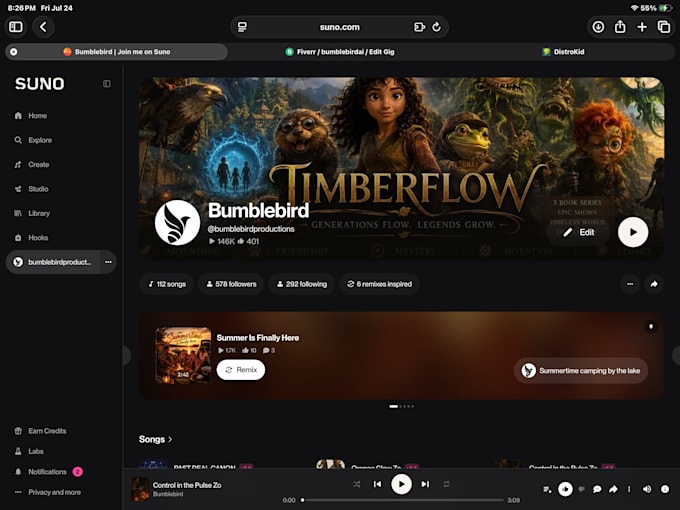Open the Safari share sheet icon

click(620, 27)
